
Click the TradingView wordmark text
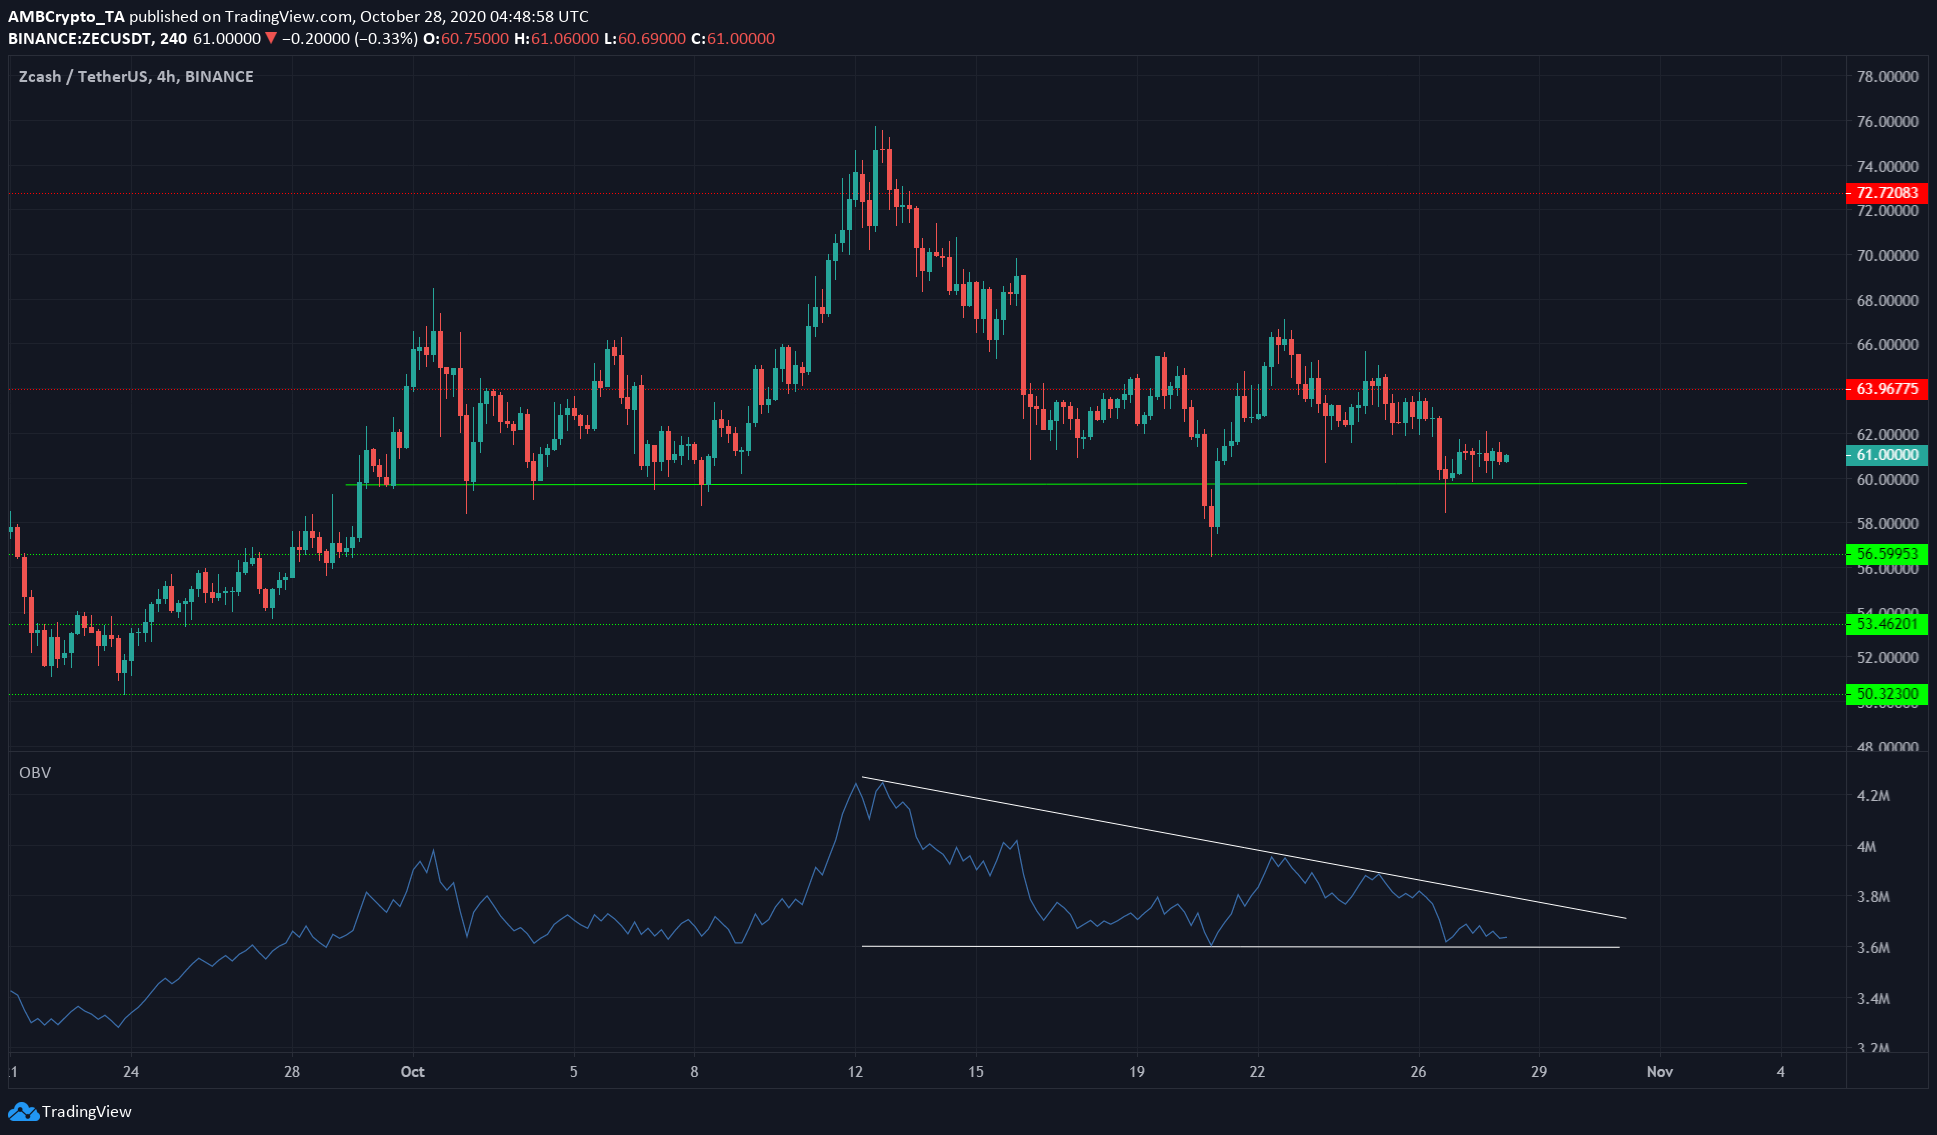tap(87, 1112)
